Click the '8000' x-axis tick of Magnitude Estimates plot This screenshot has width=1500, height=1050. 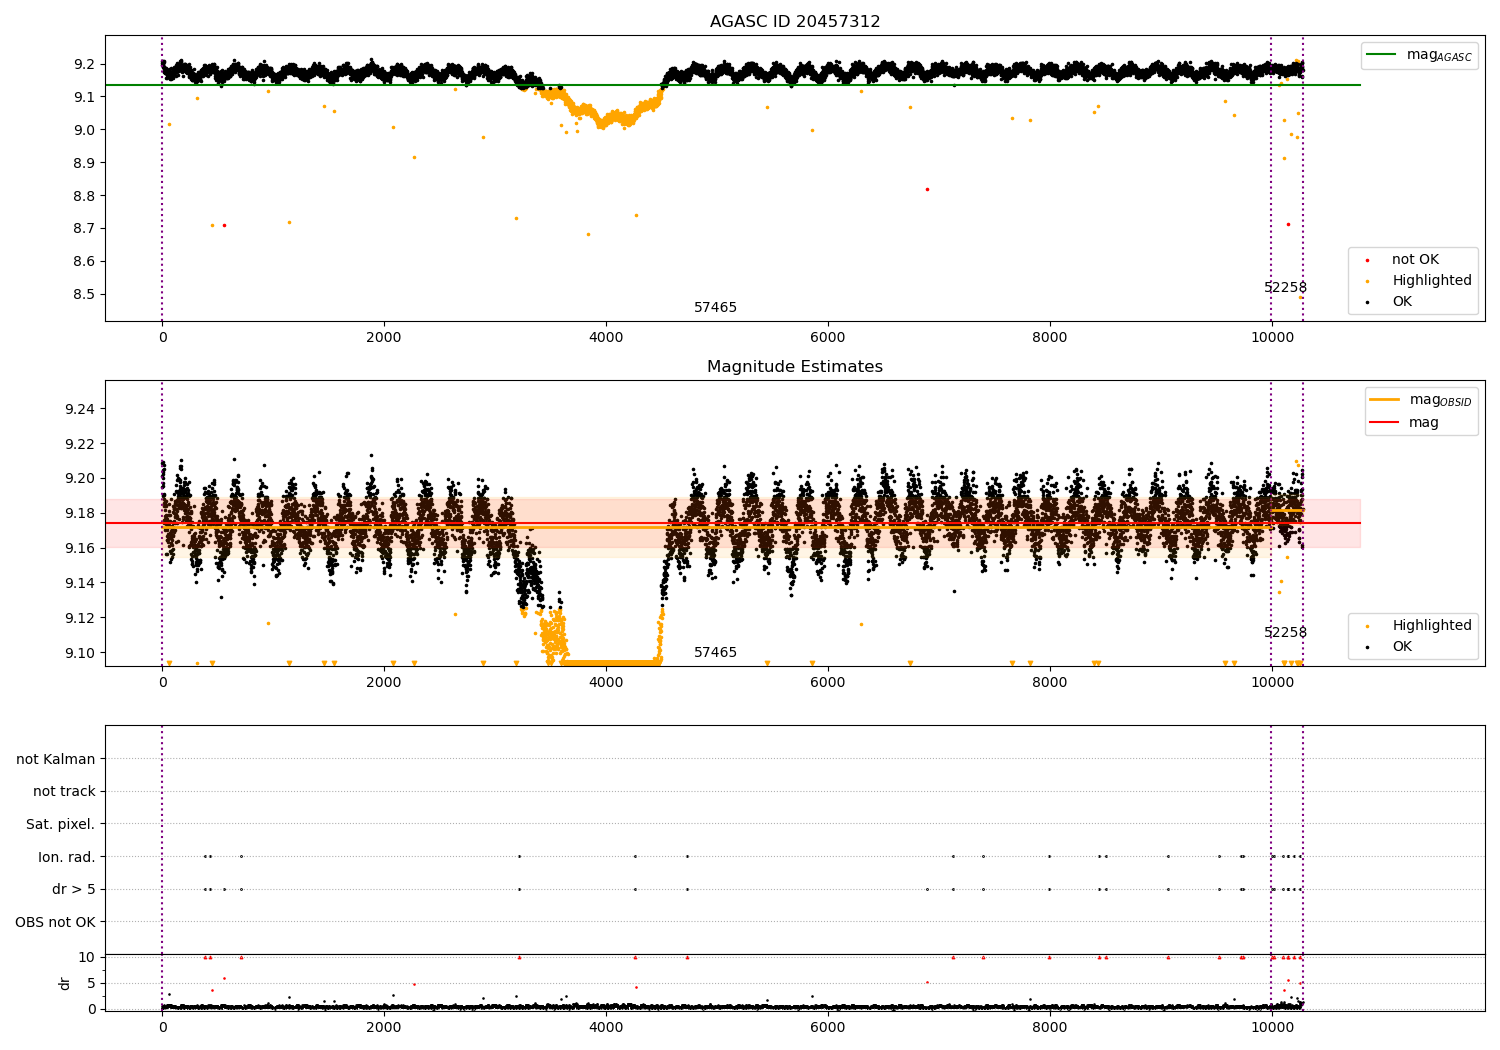[x=1050, y=683]
